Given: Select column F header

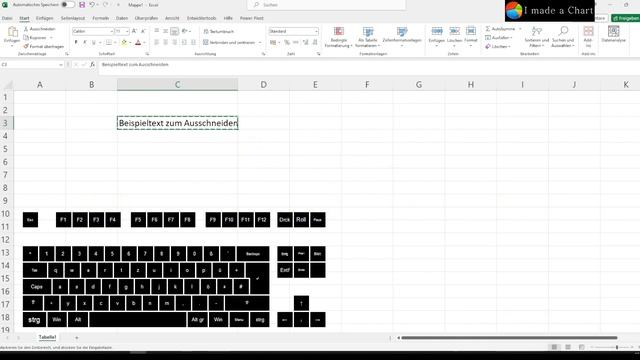Looking at the screenshot, I should [367, 84].
